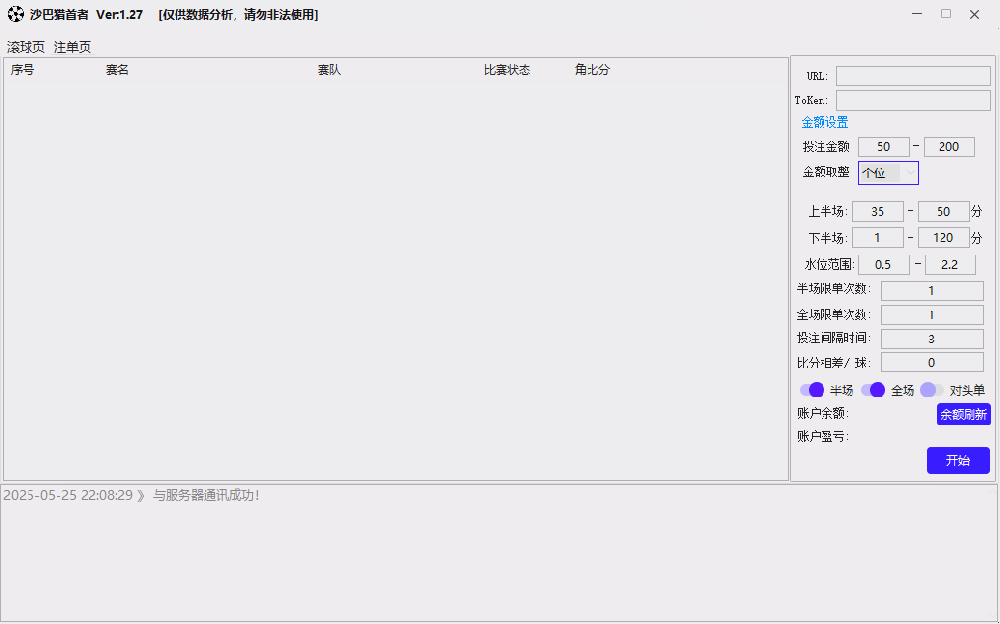Click the log entry 与服务器通讯成功
Image resolution: width=1000 pixels, height=624 pixels.
[206, 496]
